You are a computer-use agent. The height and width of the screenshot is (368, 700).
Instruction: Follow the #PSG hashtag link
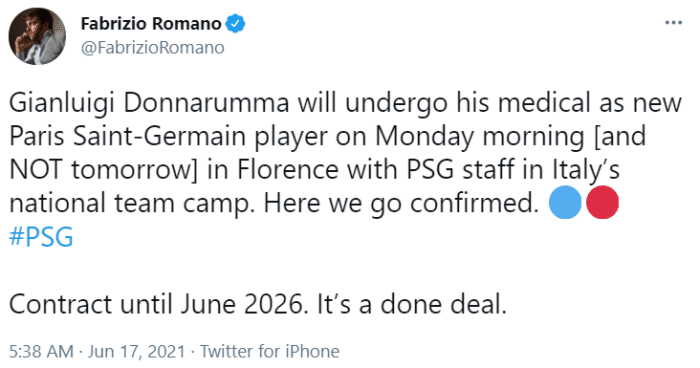tap(41, 237)
